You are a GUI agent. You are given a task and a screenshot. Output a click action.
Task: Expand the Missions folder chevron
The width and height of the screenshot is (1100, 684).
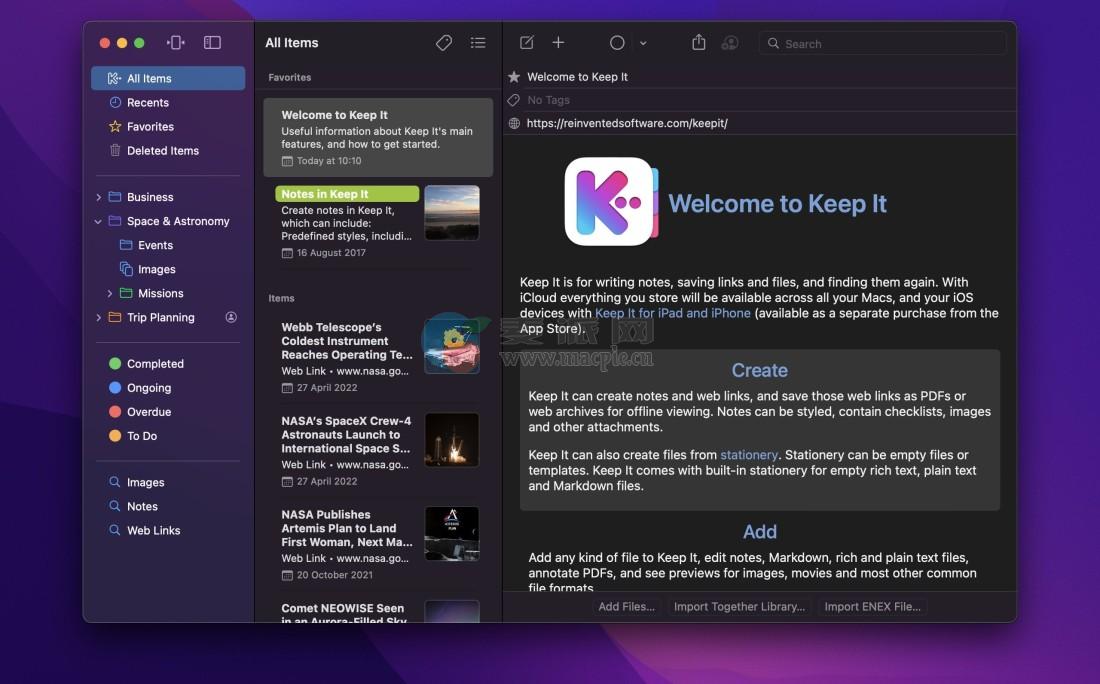click(109, 293)
